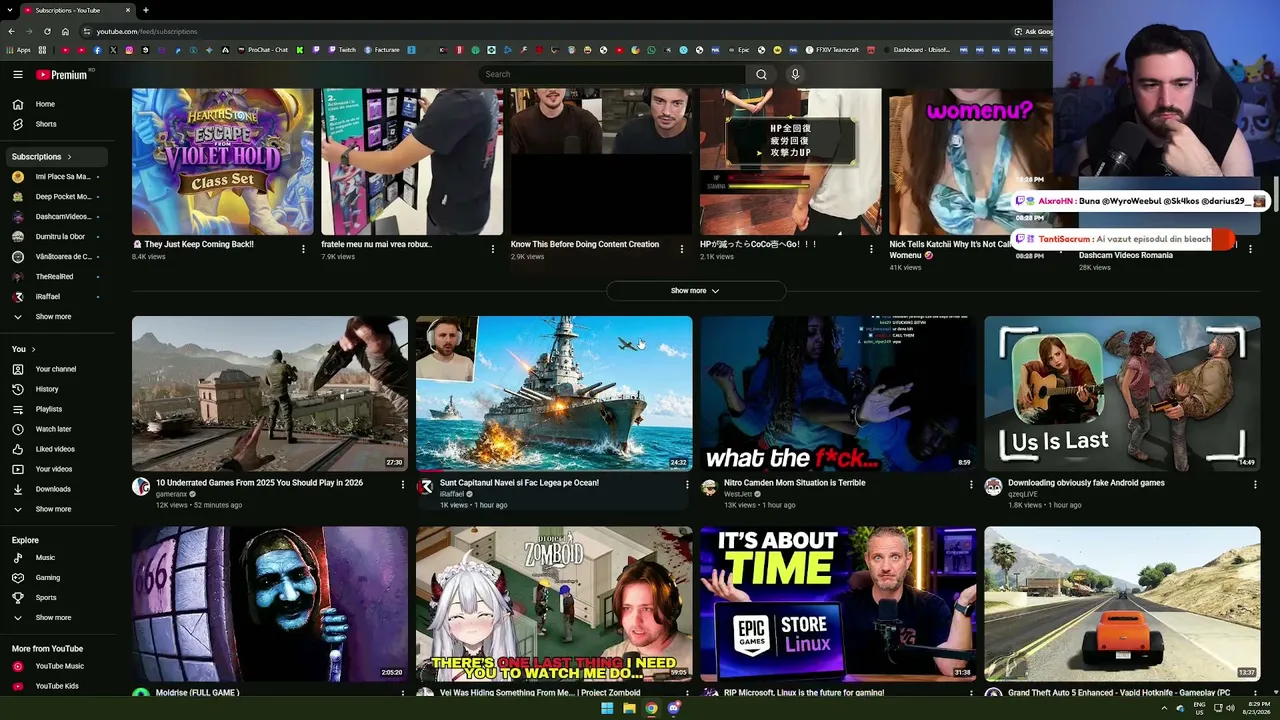Viewport: 1280px width, 720px height.
Task: Click the magnifier search button
Action: pos(761,74)
